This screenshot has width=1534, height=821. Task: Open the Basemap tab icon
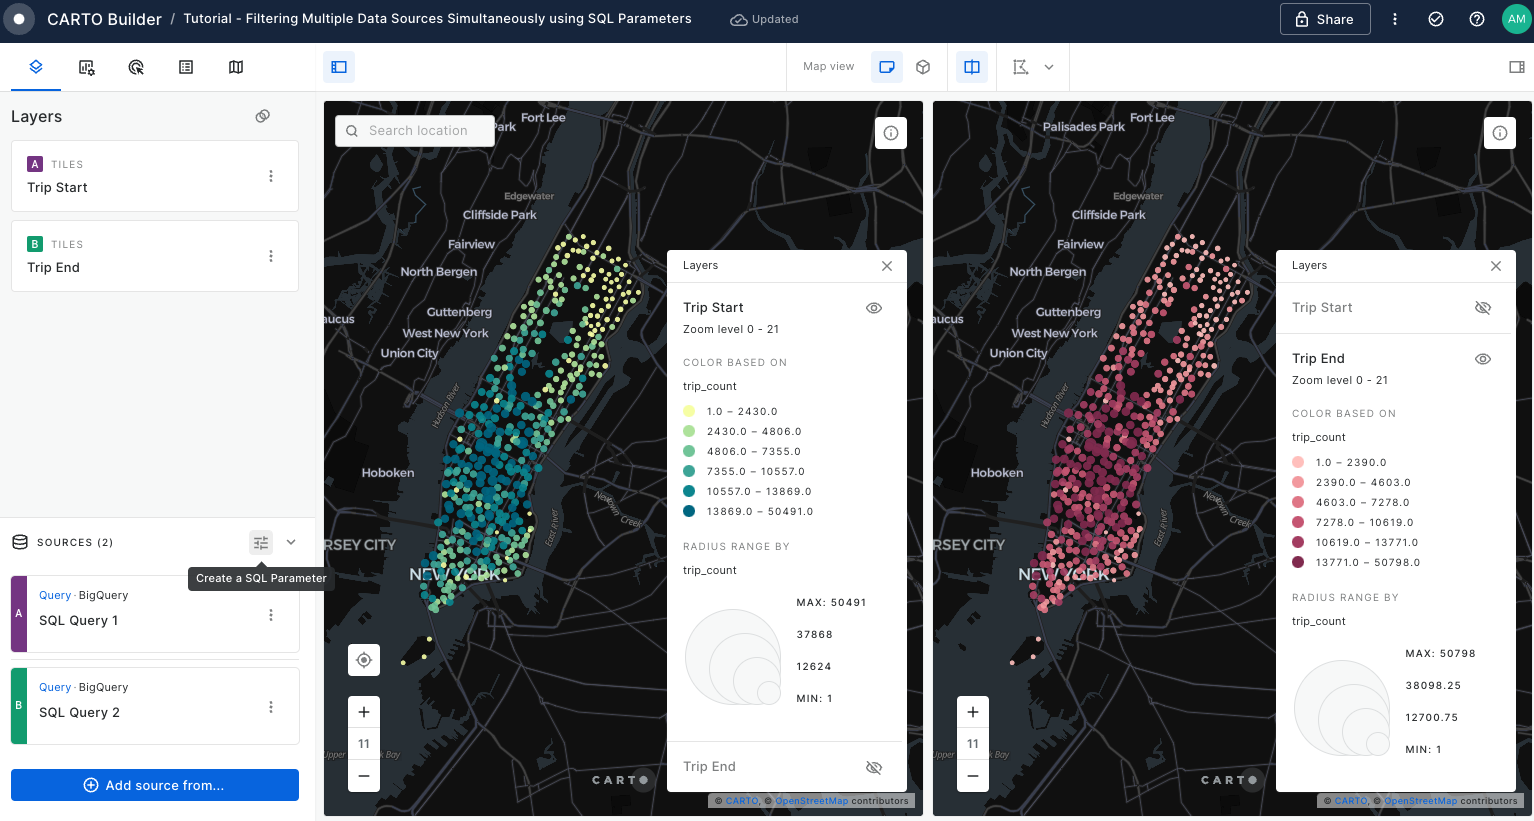click(236, 67)
